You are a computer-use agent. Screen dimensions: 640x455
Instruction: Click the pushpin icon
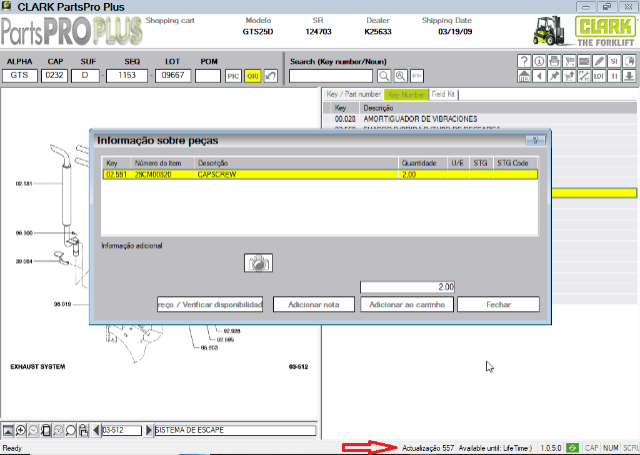pos(554,76)
